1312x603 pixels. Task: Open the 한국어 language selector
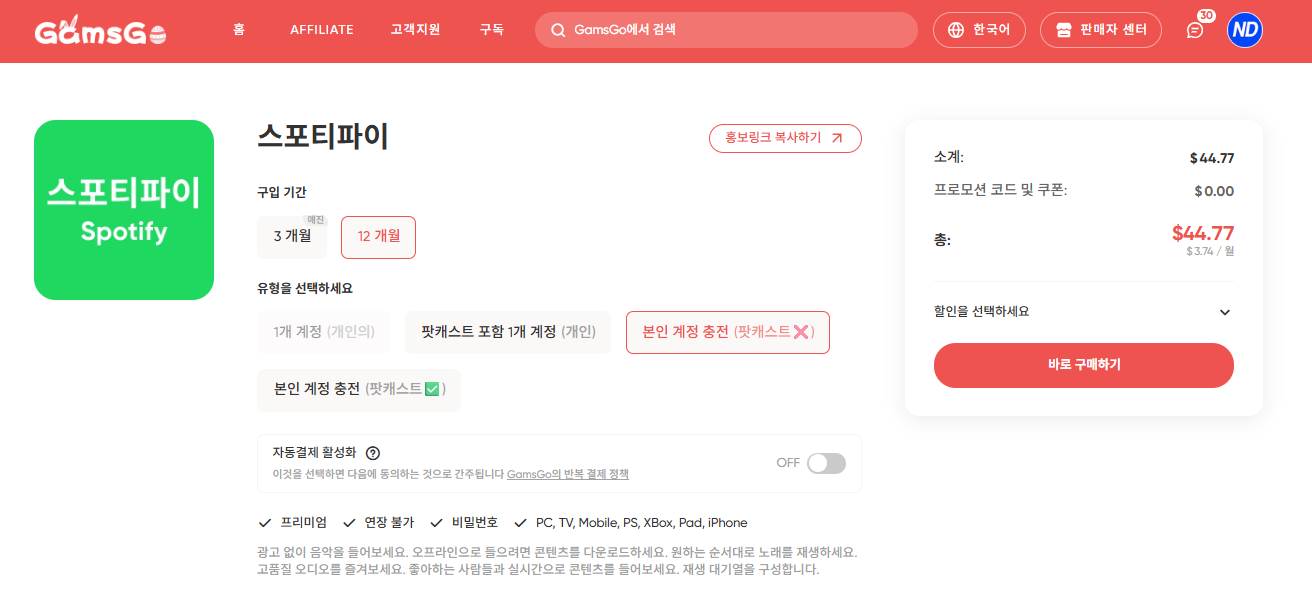tap(979, 30)
